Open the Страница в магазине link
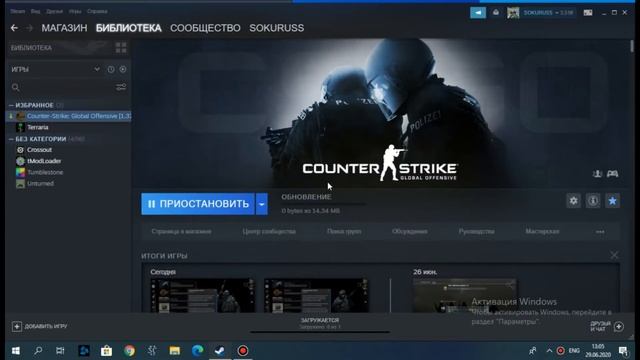This screenshot has width=640, height=360. pyautogui.click(x=181, y=231)
